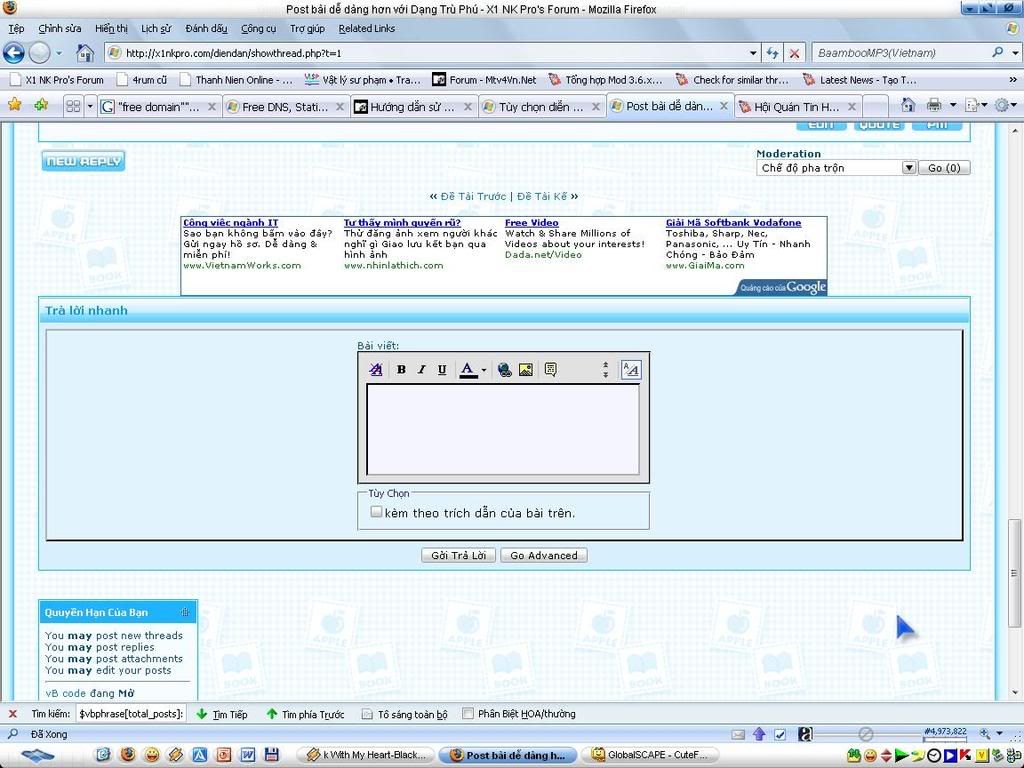This screenshot has width=1024, height=768.
Task: Click the Insert Image icon in the editor
Action: pos(525,370)
